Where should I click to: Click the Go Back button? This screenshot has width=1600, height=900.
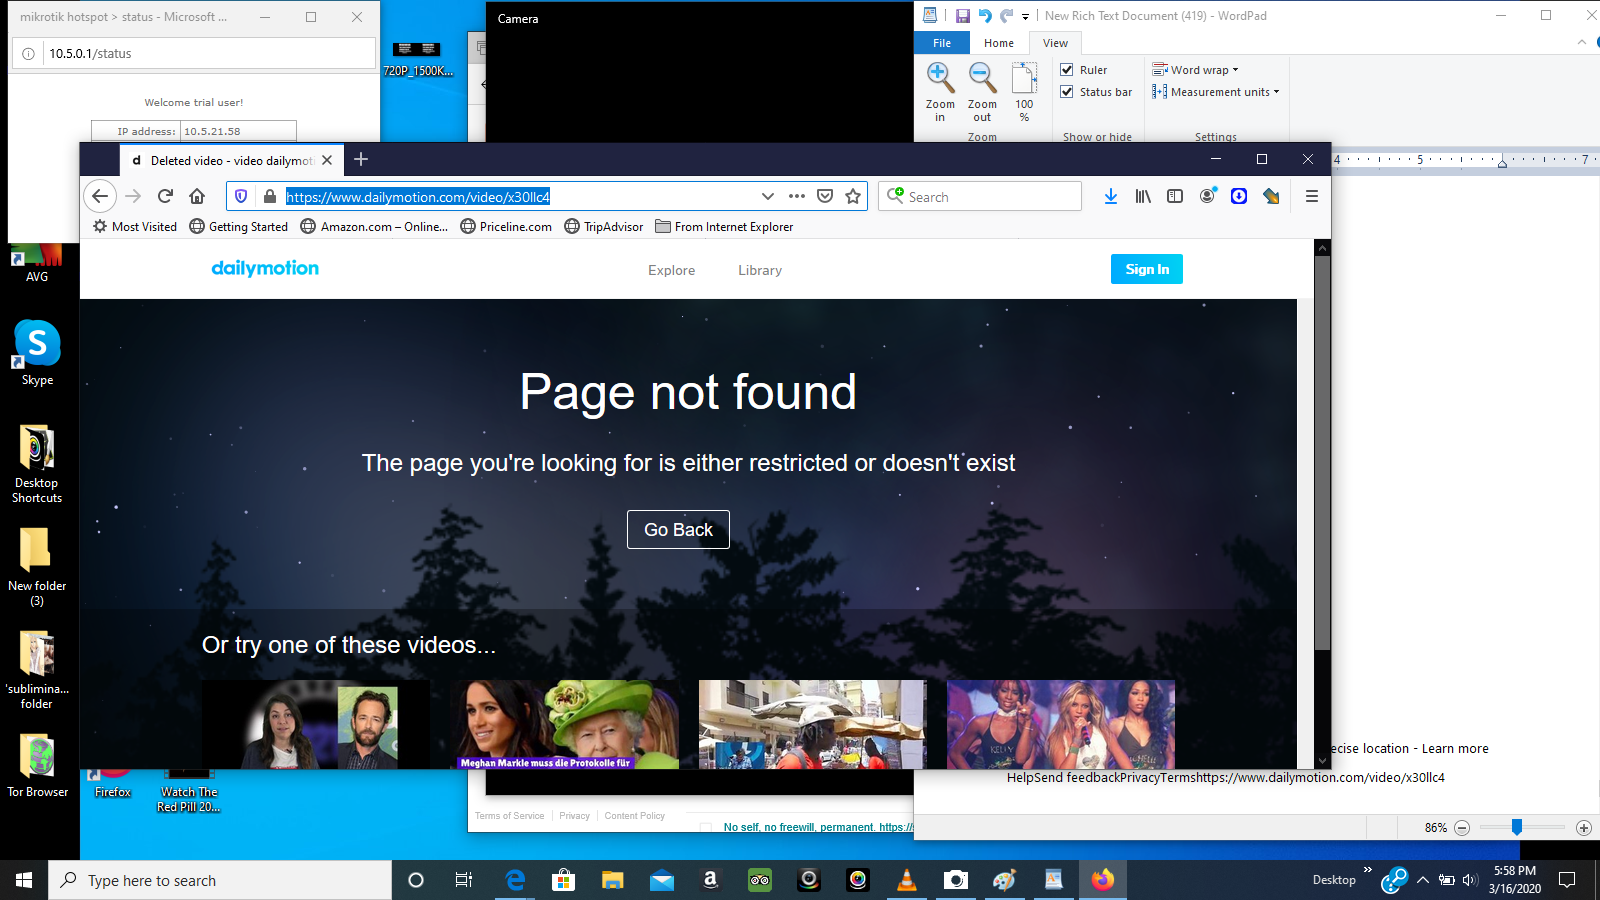678,530
